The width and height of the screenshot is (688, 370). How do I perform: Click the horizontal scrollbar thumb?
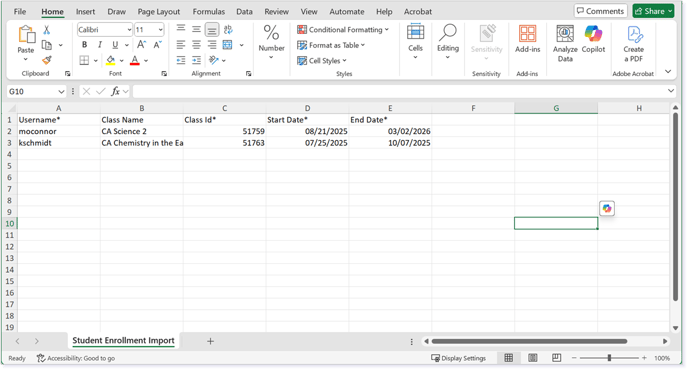[529, 341]
